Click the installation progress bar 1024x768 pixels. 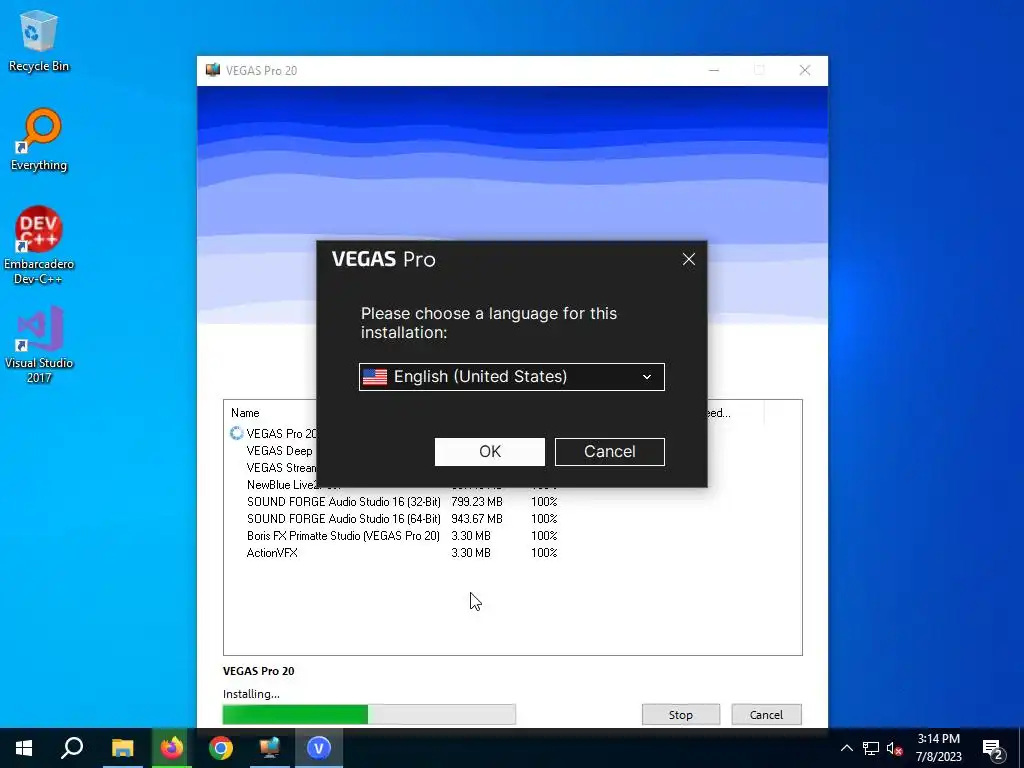369,714
